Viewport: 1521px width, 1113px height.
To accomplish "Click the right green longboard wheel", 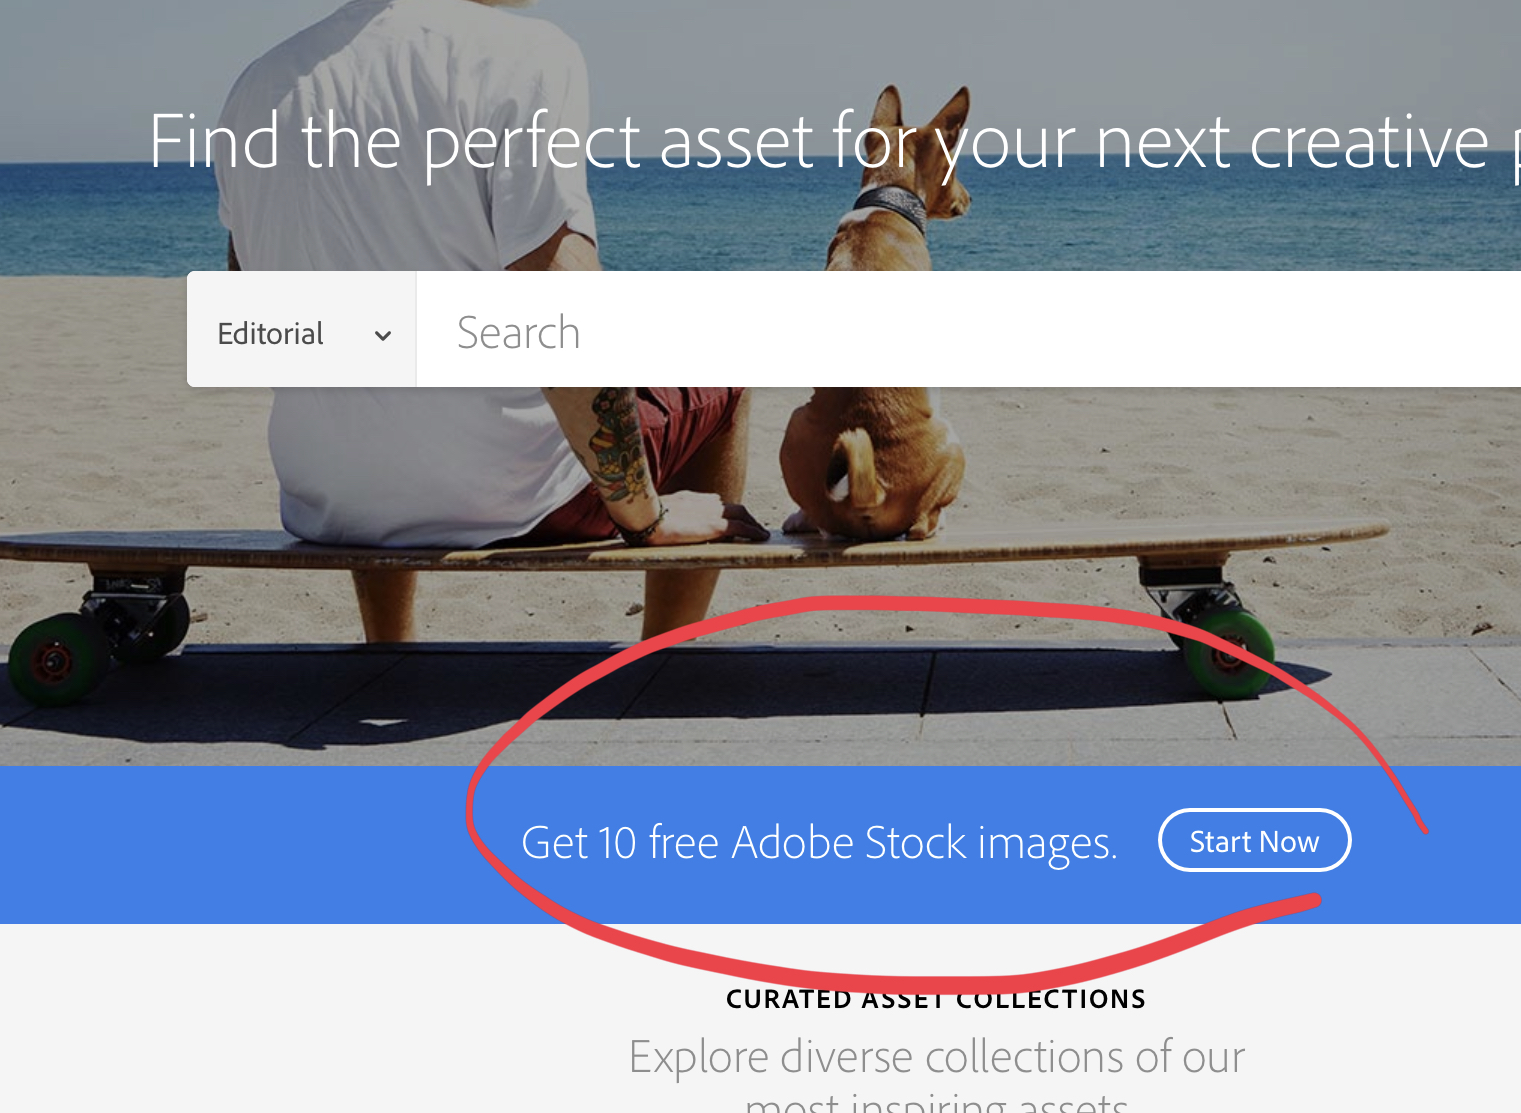I will 1227,653.
